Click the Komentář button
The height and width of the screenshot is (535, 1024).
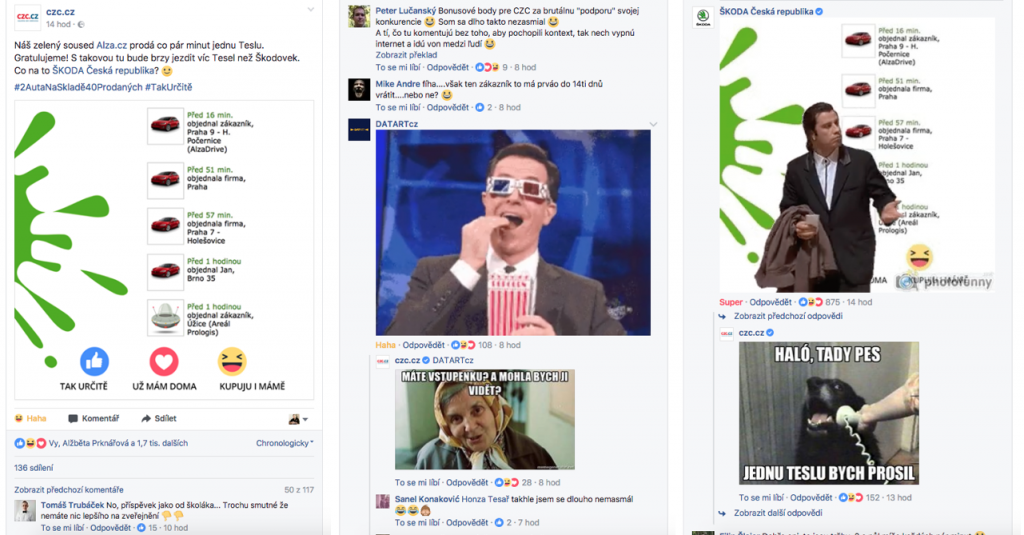coord(94,419)
